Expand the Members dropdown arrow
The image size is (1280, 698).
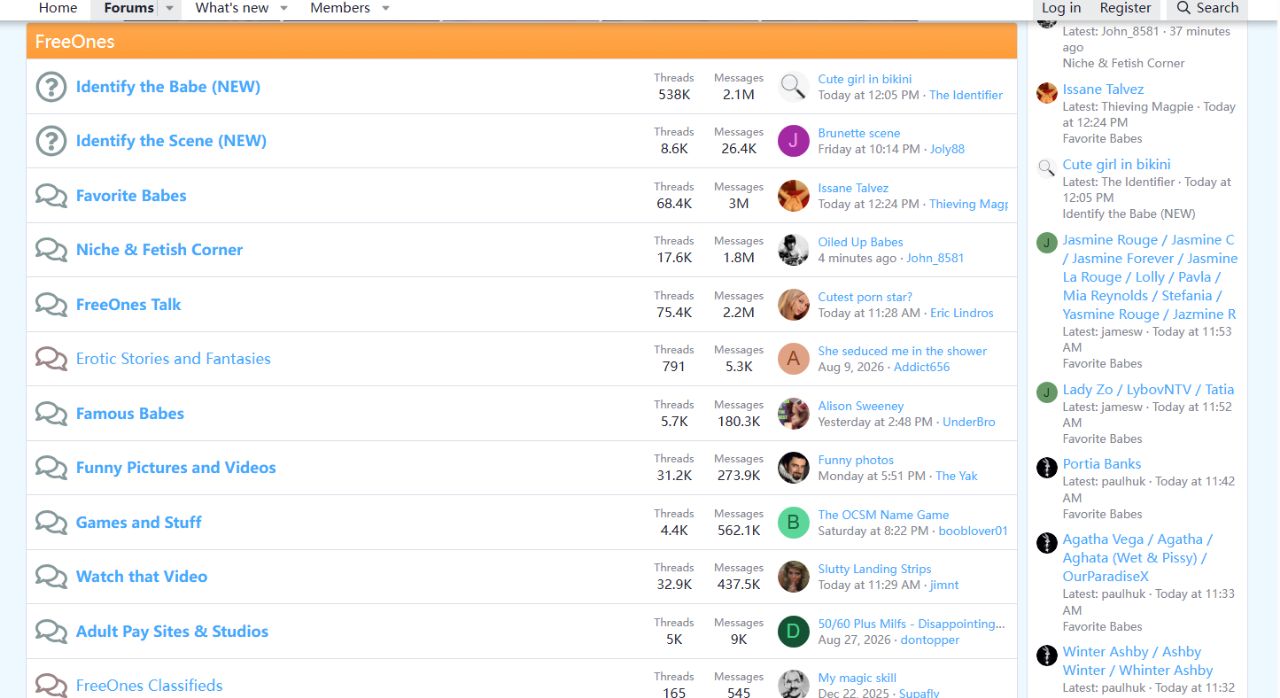(x=386, y=8)
